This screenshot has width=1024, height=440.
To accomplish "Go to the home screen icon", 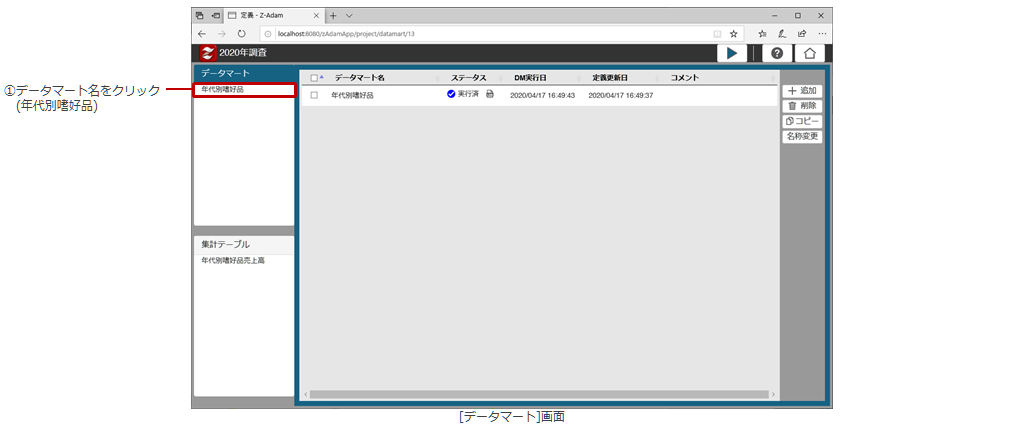I will coord(810,54).
